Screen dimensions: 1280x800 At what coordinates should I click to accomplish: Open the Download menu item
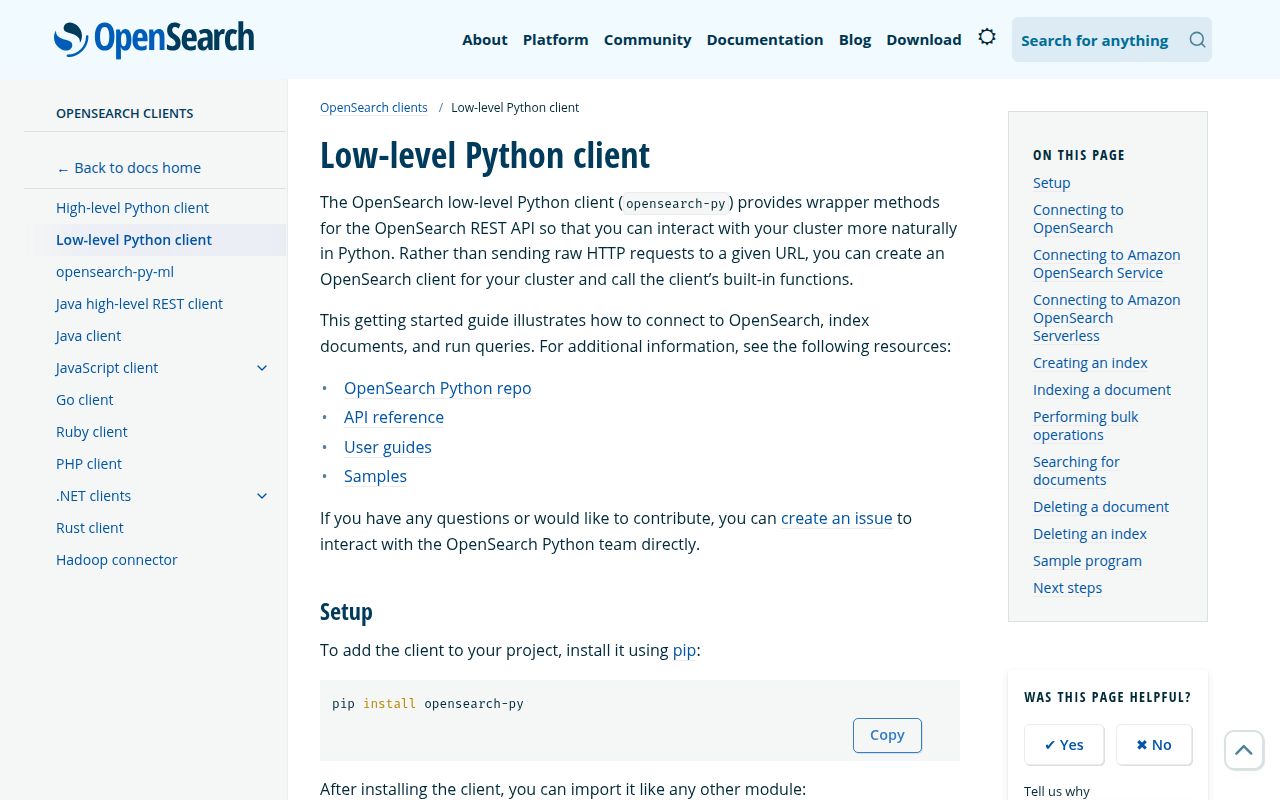pyautogui.click(x=924, y=40)
